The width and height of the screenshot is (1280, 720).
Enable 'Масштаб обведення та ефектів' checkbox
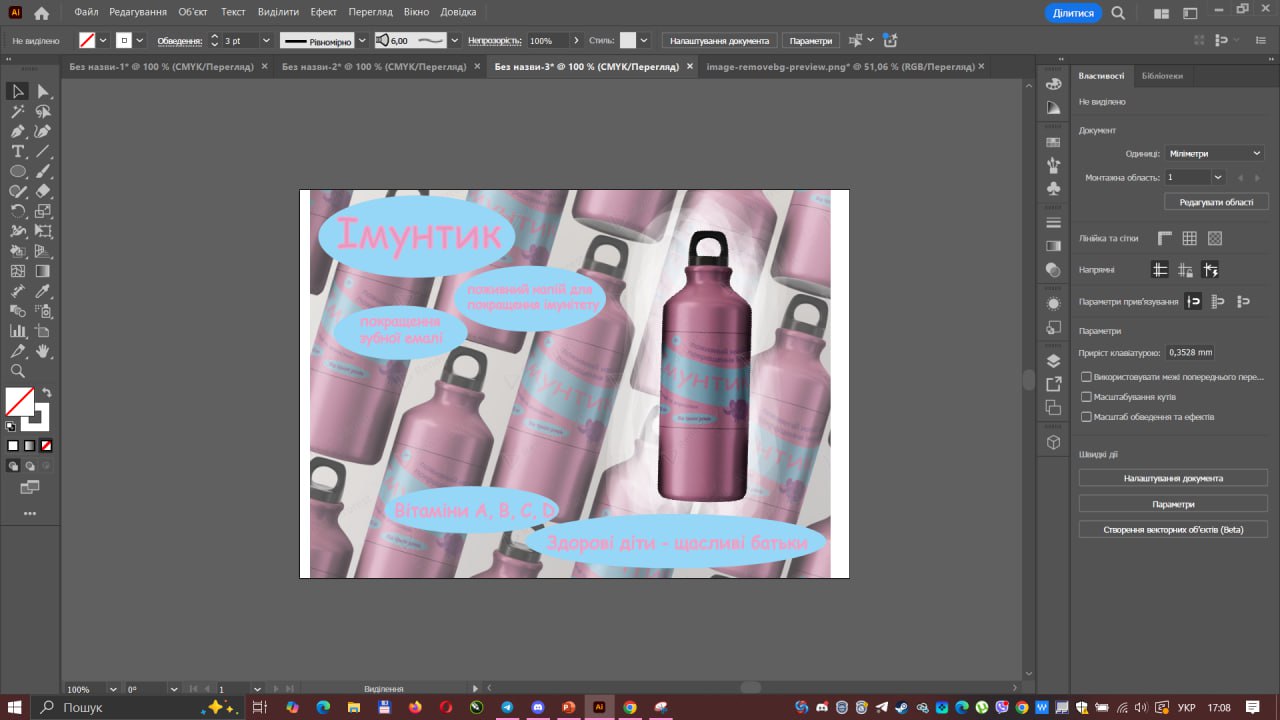(x=1086, y=417)
